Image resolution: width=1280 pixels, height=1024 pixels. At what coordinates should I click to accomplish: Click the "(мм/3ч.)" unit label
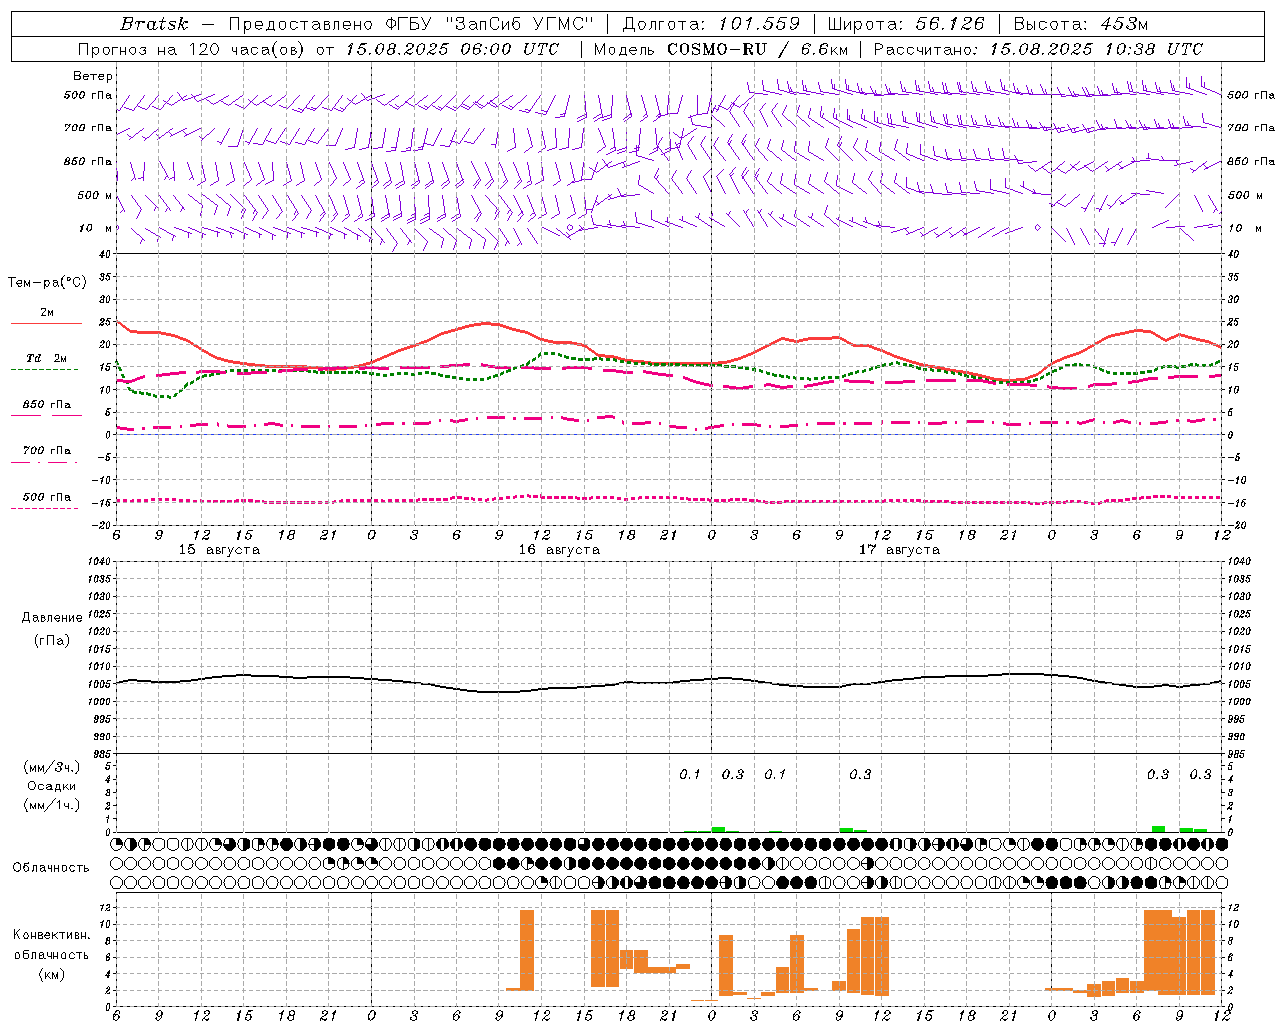click(52, 767)
